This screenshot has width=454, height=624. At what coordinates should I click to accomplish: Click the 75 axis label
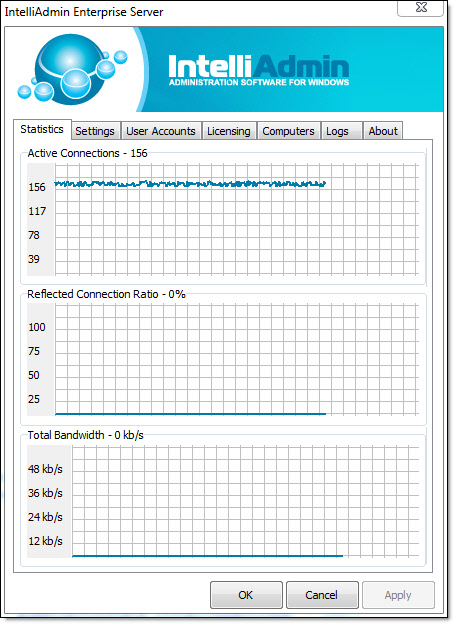[x=34, y=351]
